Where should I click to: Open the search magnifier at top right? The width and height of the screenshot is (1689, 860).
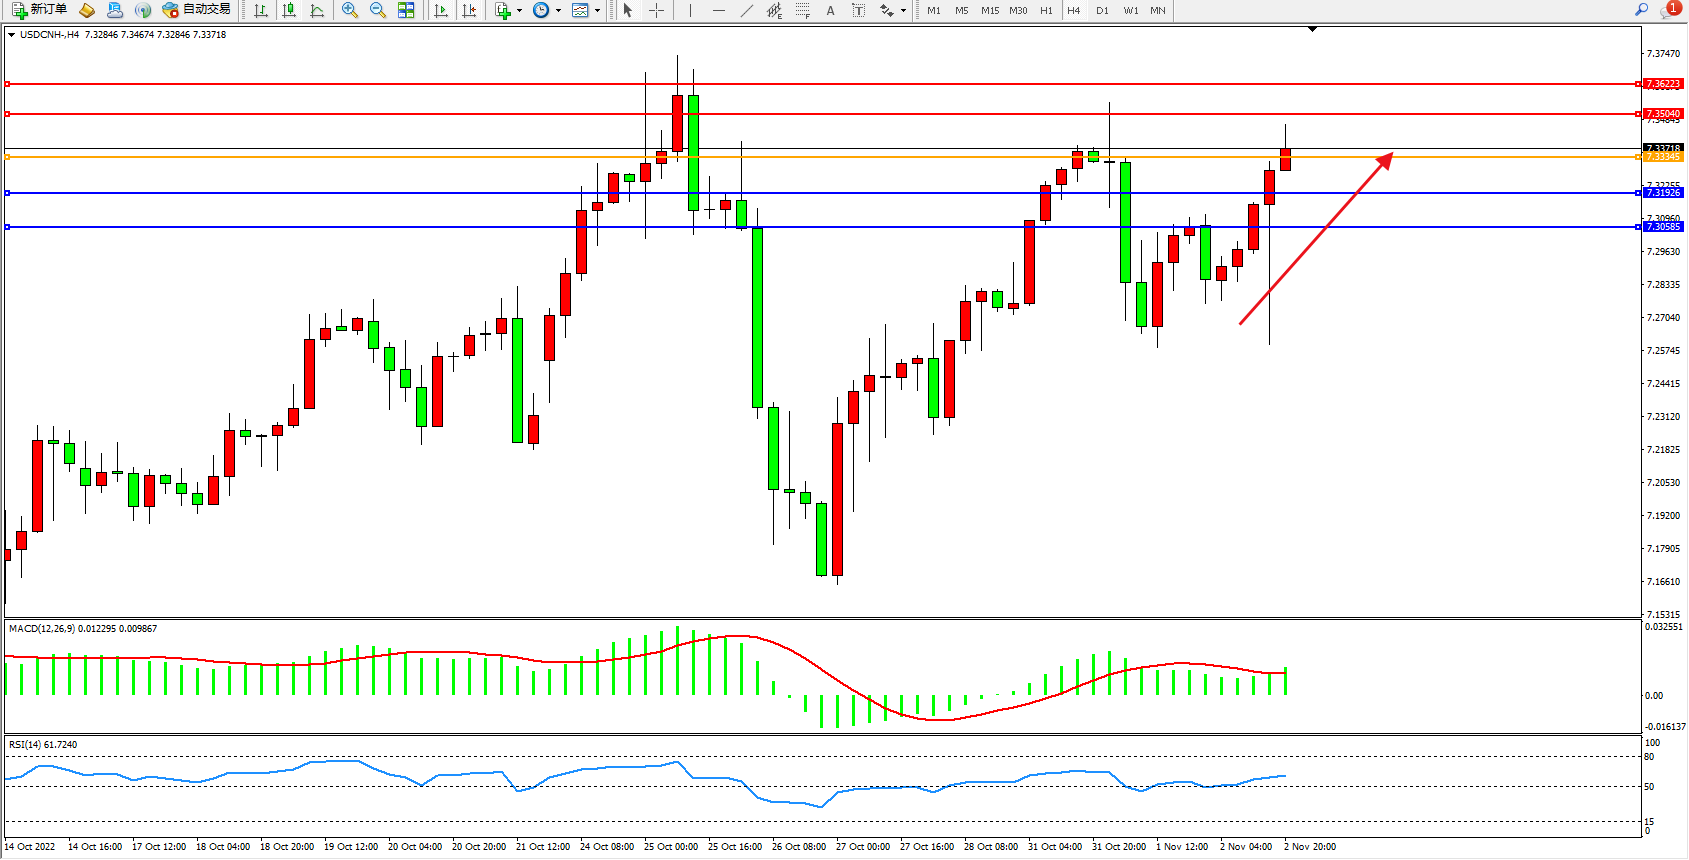tap(1641, 10)
